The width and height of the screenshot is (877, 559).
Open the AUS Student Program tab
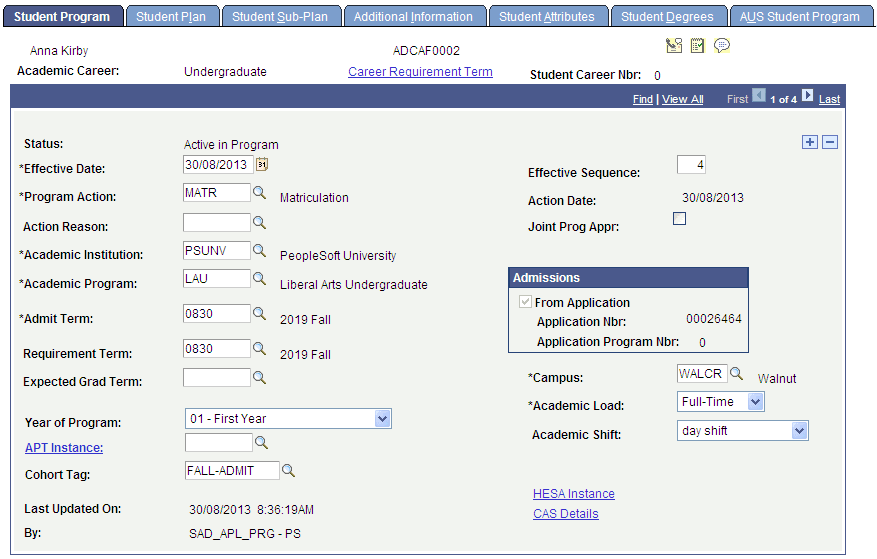[x=799, y=17]
